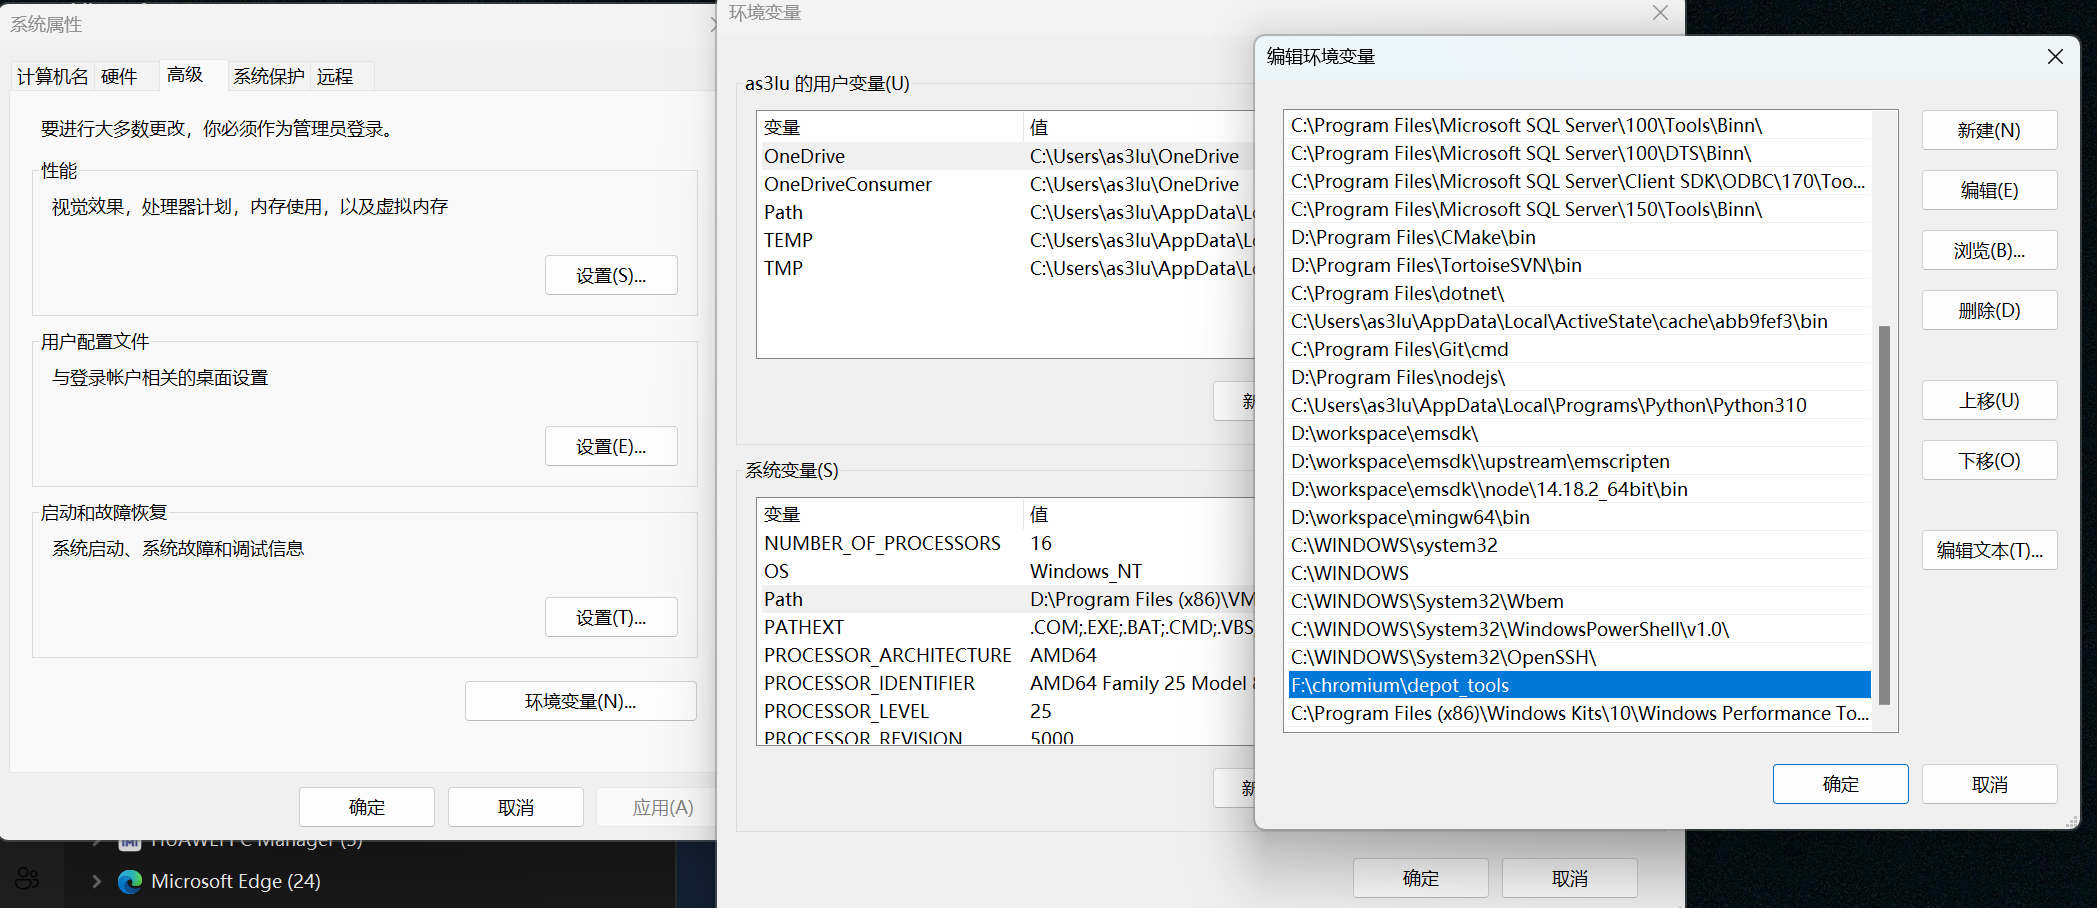Click 新建(N) in edit dialog
Image resolution: width=2097 pixels, height=908 pixels.
coord(1989,130)
